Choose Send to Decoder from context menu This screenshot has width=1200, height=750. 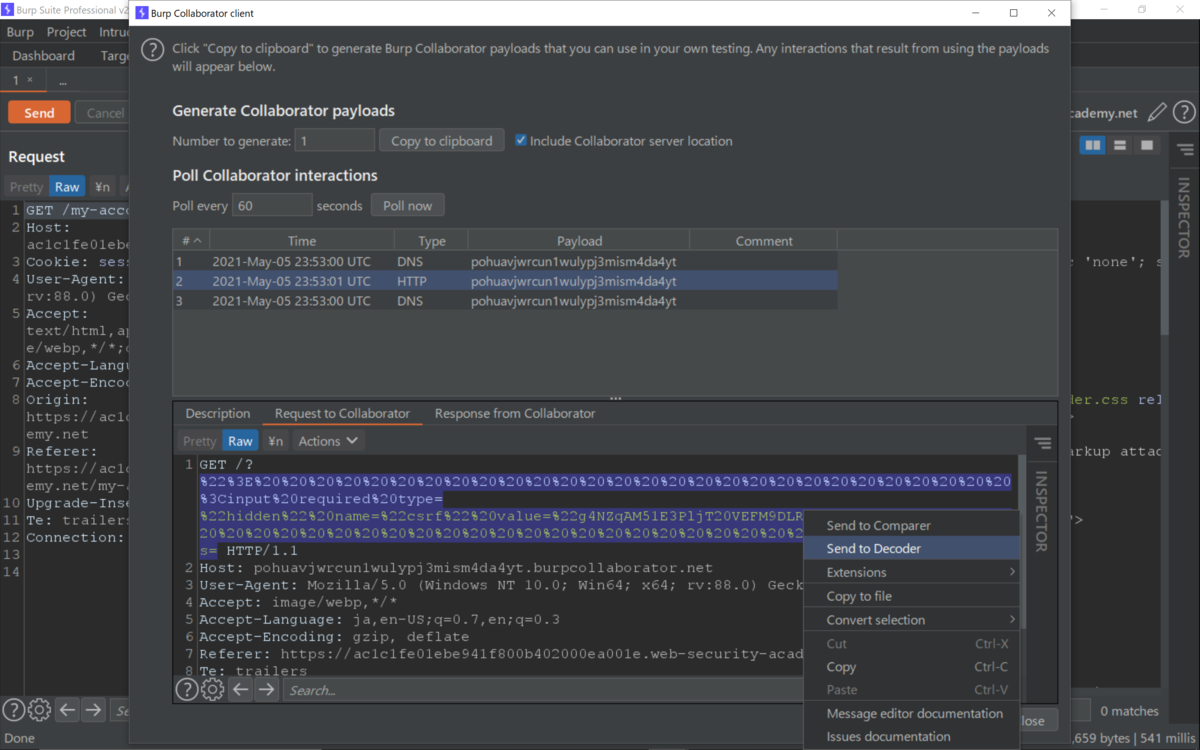point(911,548)
